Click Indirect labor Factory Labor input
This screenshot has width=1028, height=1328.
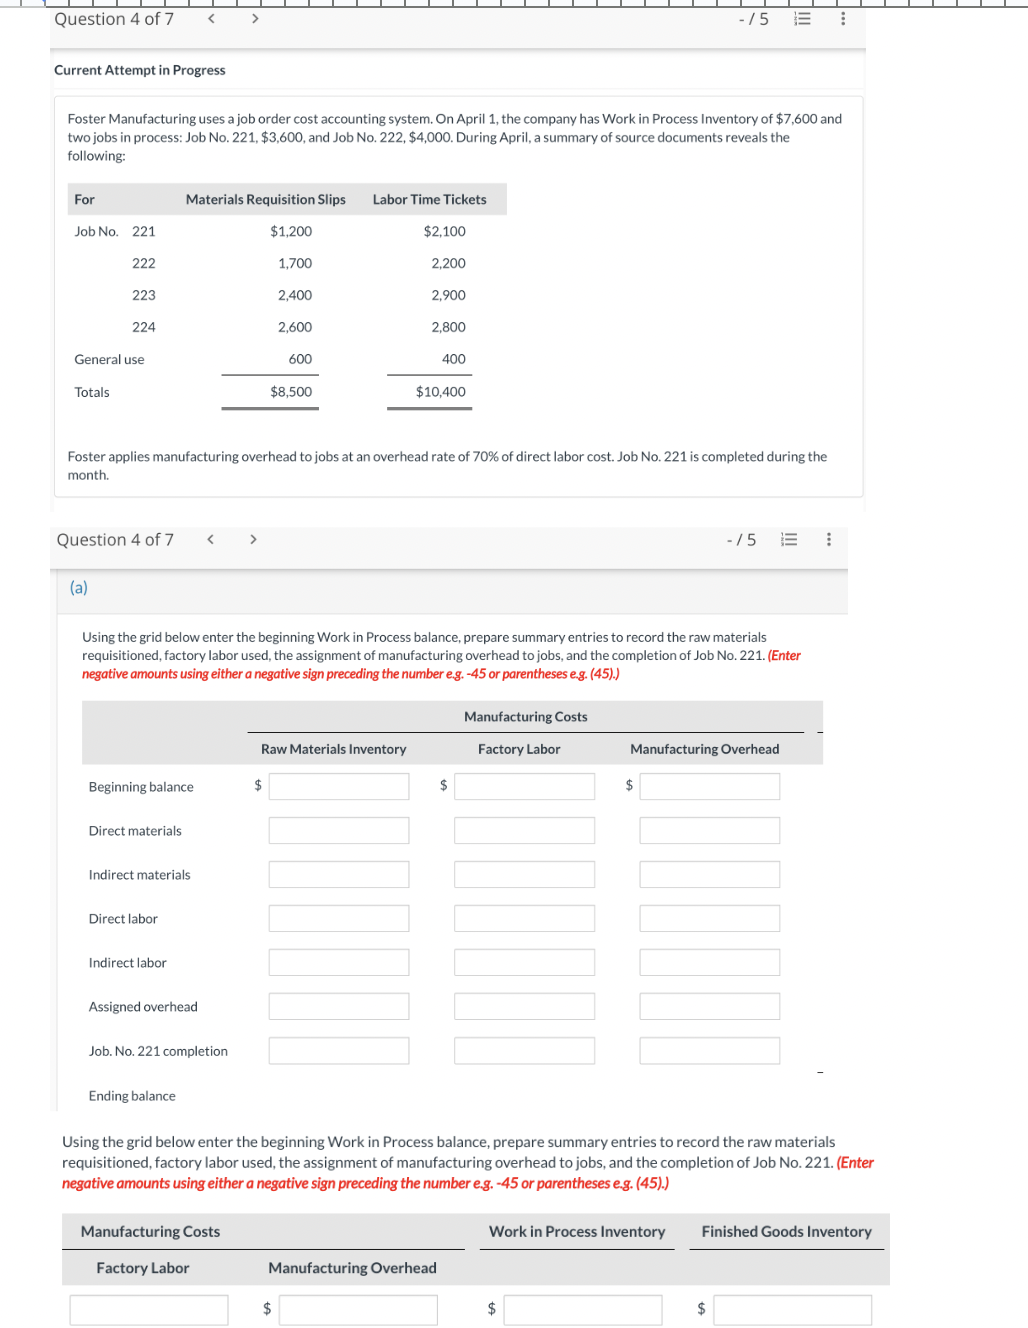point(524,962)
